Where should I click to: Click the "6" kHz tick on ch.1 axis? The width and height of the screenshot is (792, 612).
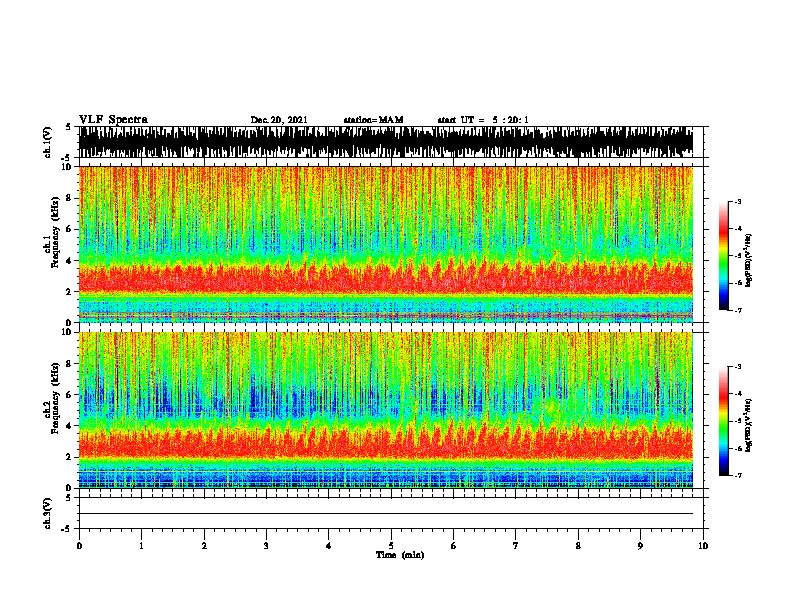point(69,229)
